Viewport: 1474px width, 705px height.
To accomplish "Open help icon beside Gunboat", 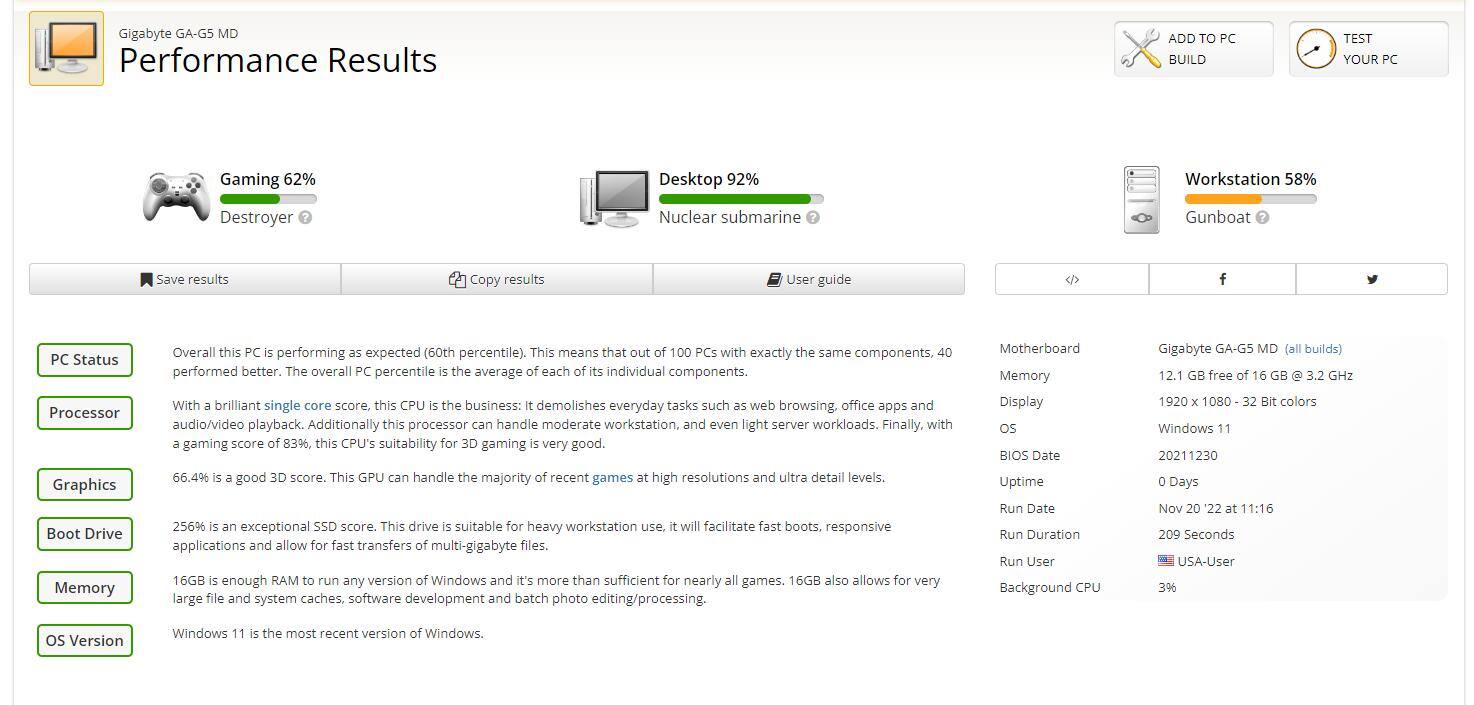I will (x=1262, y=218).
